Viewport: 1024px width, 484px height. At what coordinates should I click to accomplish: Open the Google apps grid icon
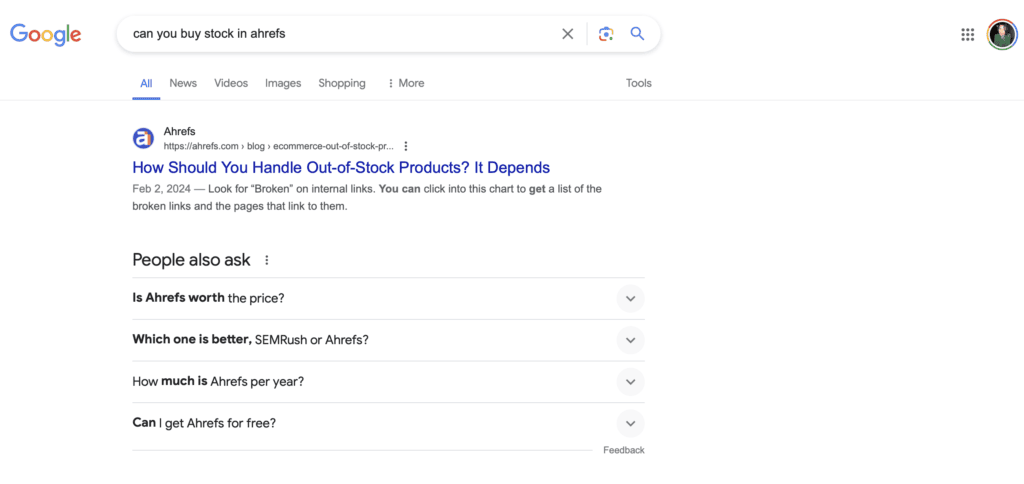pyautogui.click(x=968, y=35)
